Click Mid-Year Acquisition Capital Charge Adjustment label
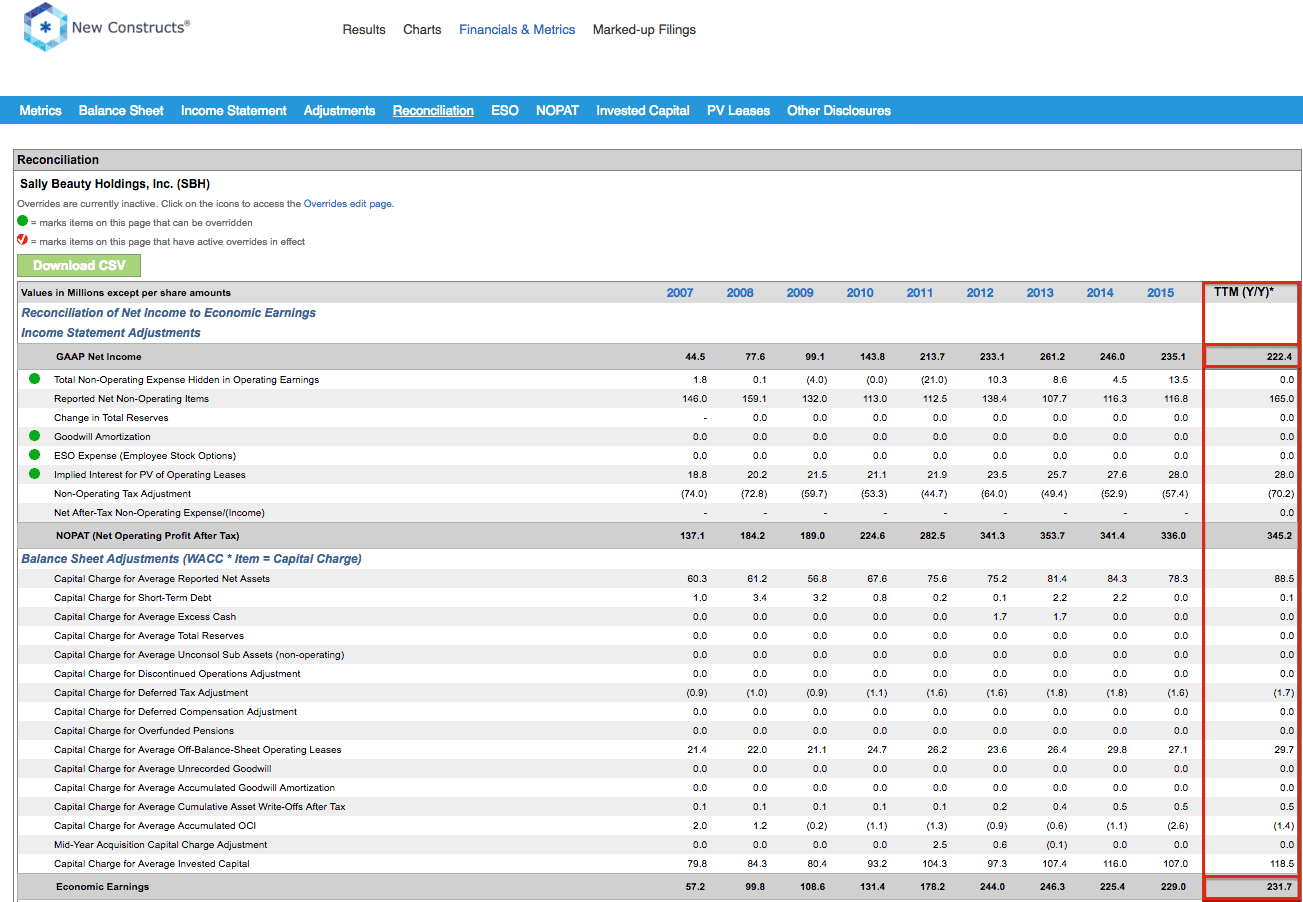The width and height of the screenshot is (1303, 902). click(161, 845)
